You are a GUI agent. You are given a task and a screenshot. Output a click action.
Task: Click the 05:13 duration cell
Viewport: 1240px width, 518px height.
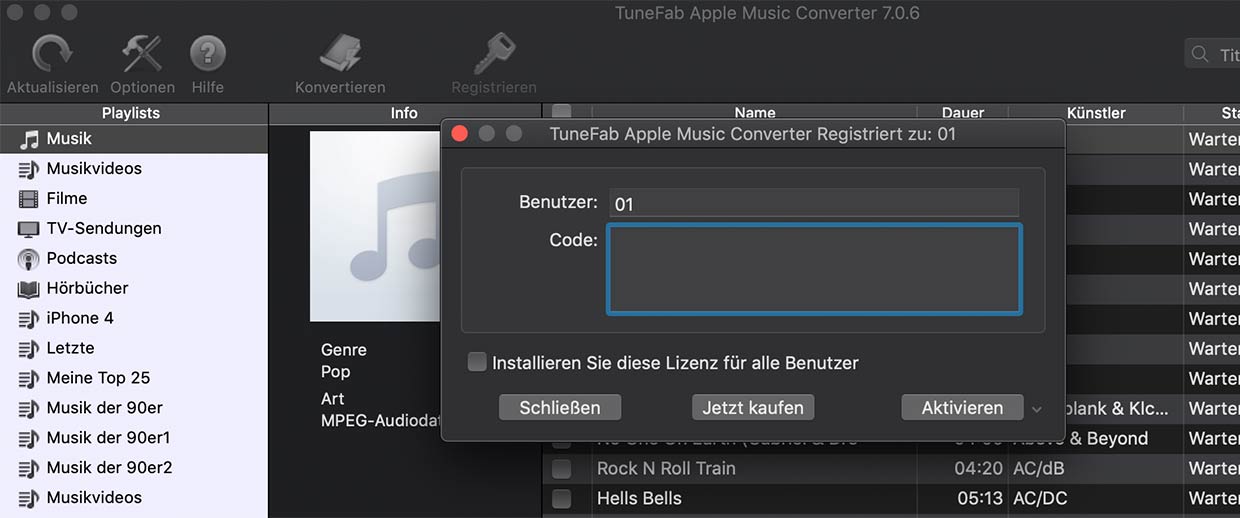[x=978, y=498]
